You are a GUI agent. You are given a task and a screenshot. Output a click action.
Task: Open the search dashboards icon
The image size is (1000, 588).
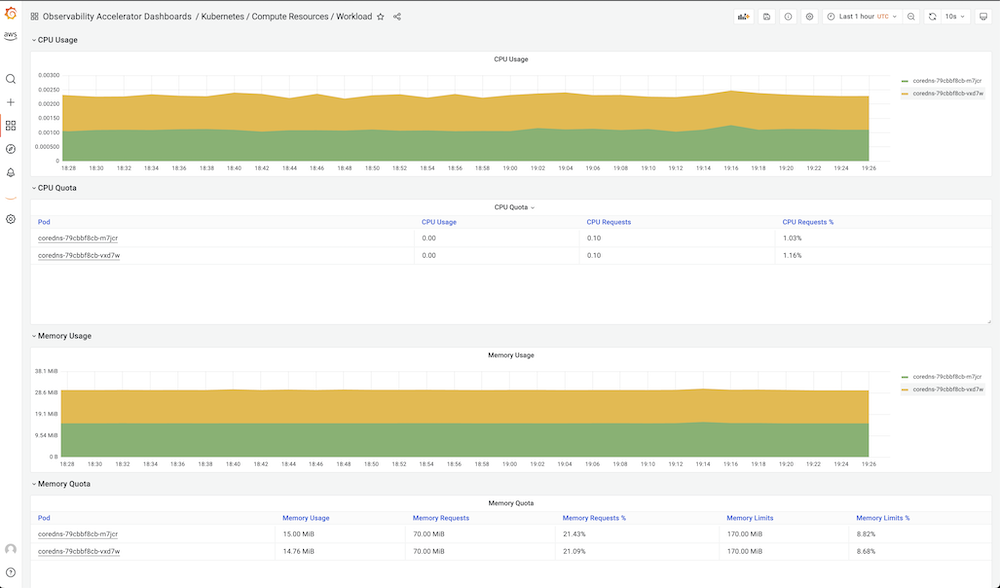[10, 79]
